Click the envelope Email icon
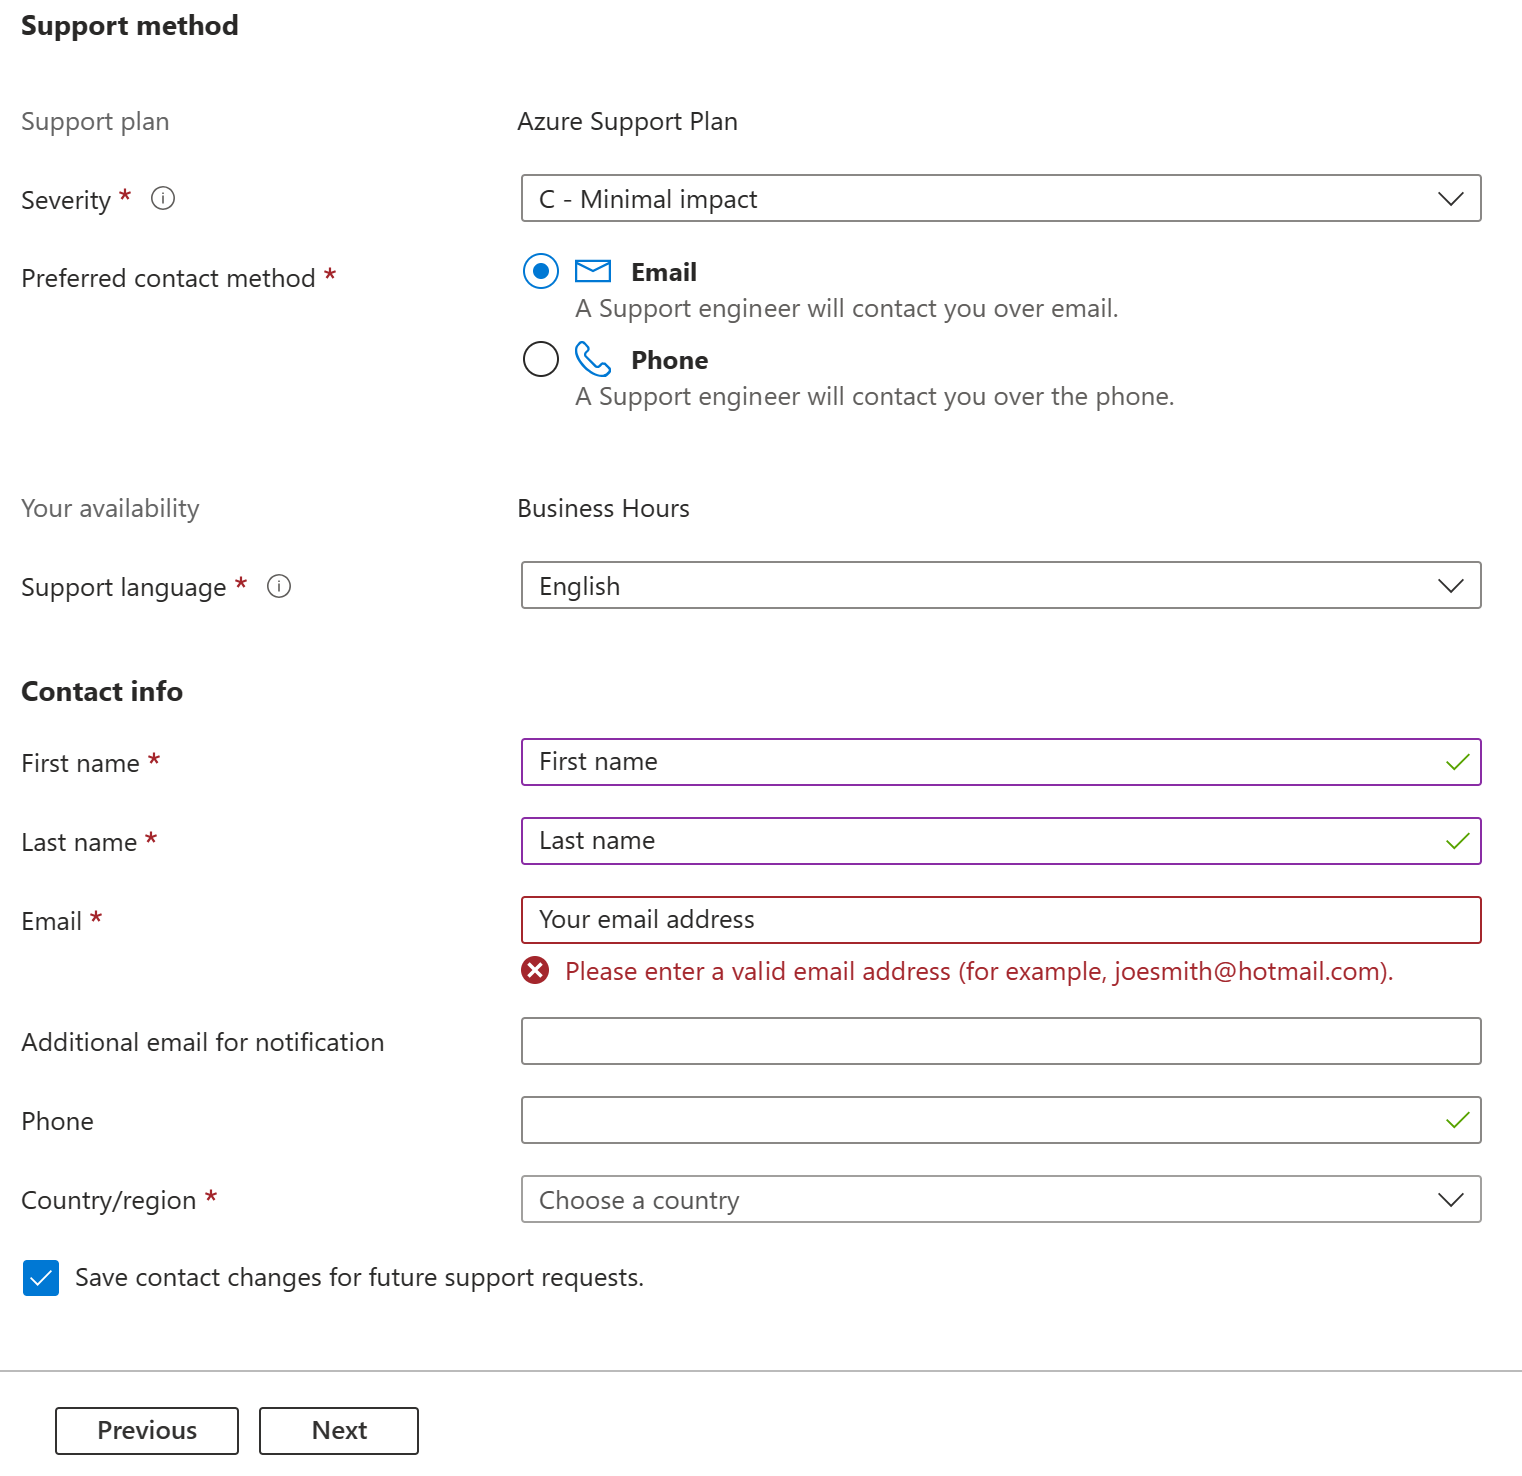This screenshot has width=1522, height=1476. (x=593, y=271)
